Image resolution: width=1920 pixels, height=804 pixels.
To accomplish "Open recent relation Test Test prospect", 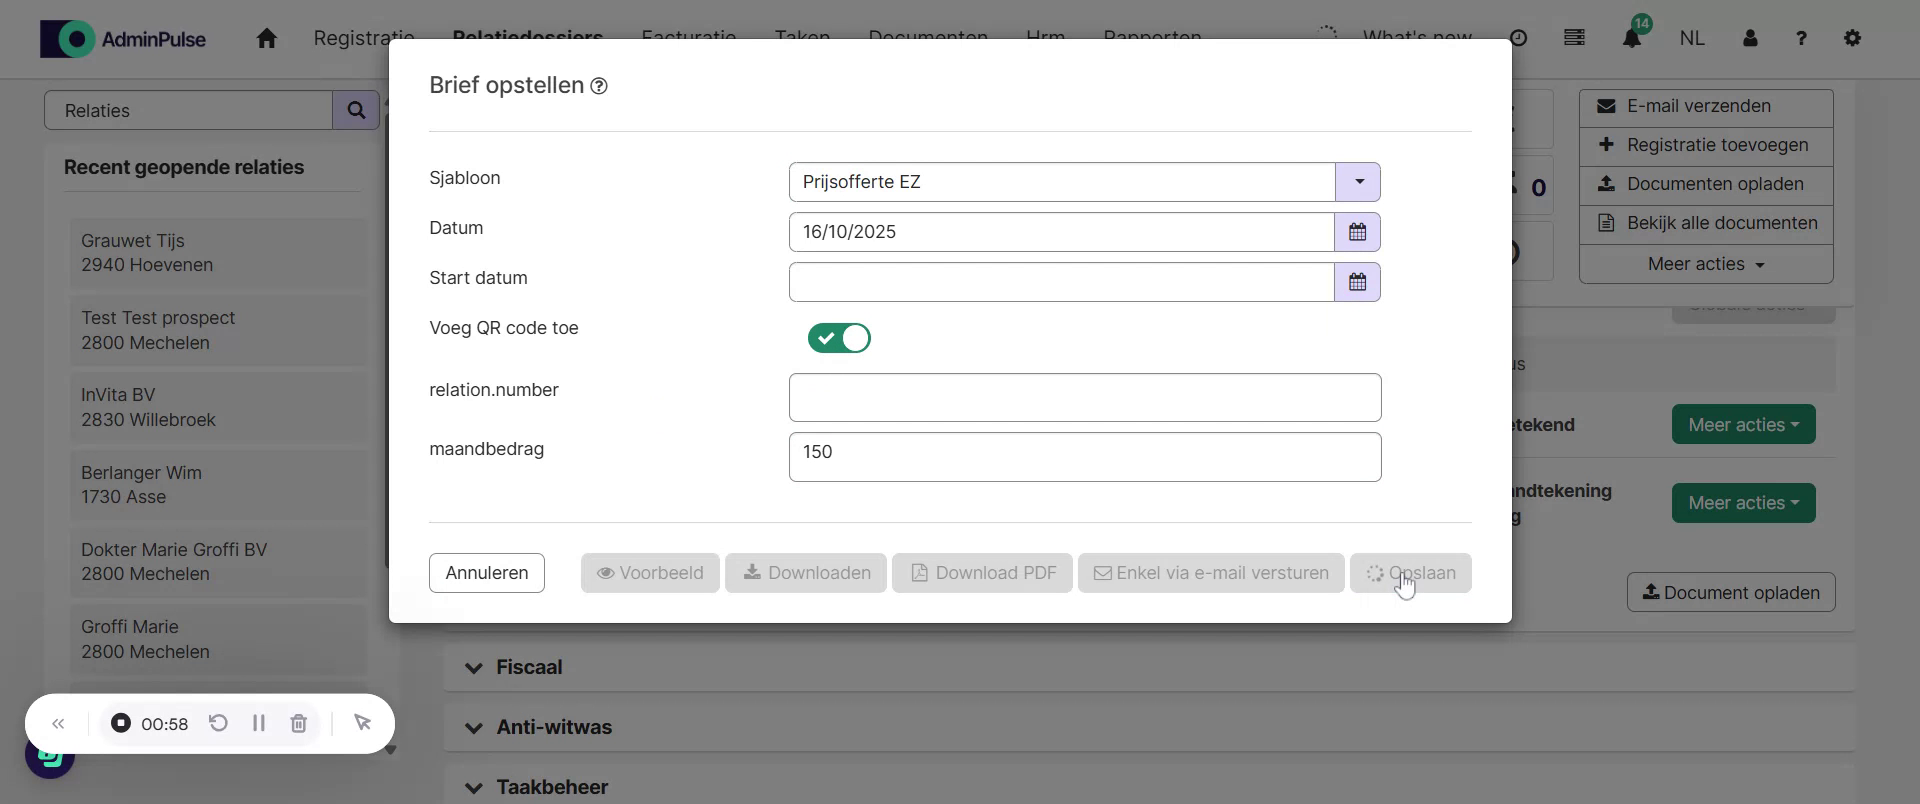I will click(218, 330).
